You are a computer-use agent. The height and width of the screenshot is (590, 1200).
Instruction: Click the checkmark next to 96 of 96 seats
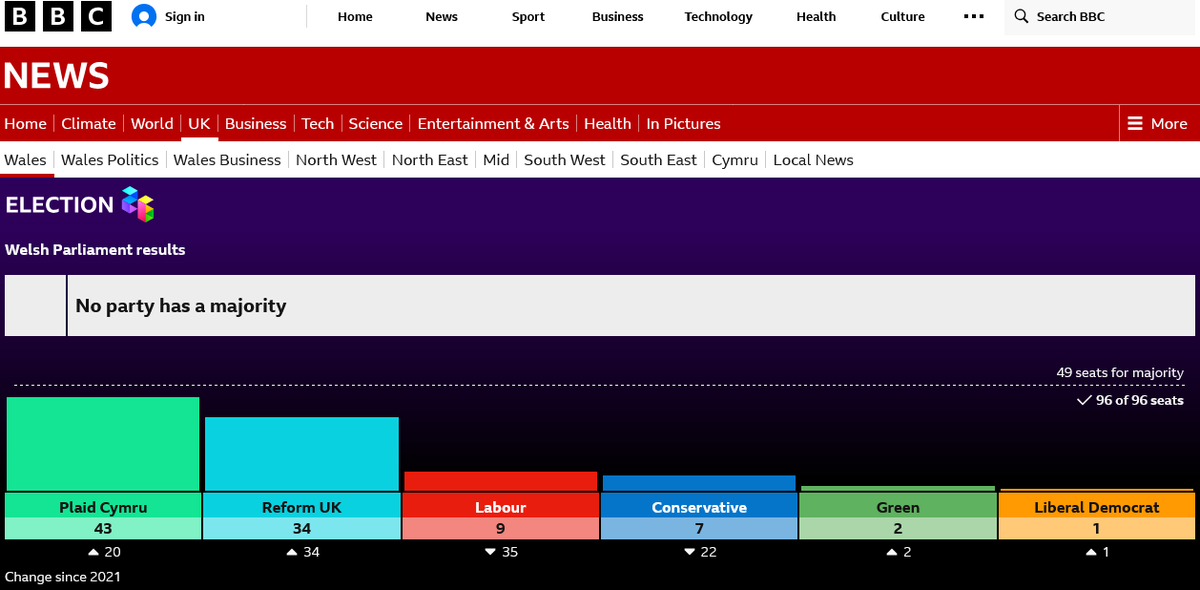click(1084, 400)
